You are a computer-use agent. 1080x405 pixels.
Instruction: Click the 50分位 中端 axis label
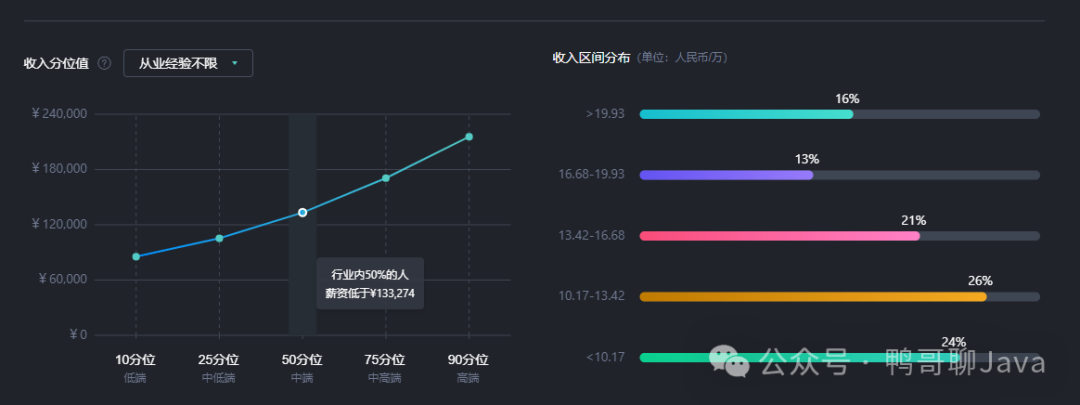(302, 367)
